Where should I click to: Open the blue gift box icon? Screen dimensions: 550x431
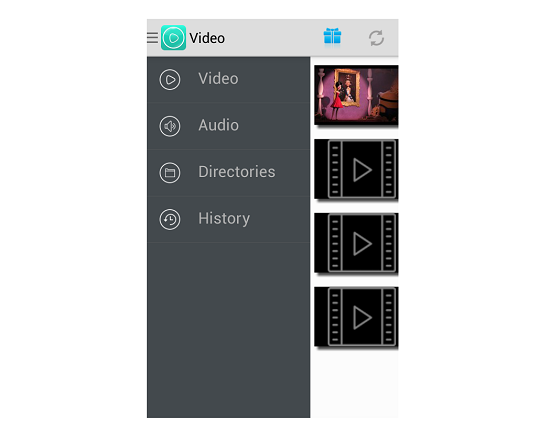[332, 37]
